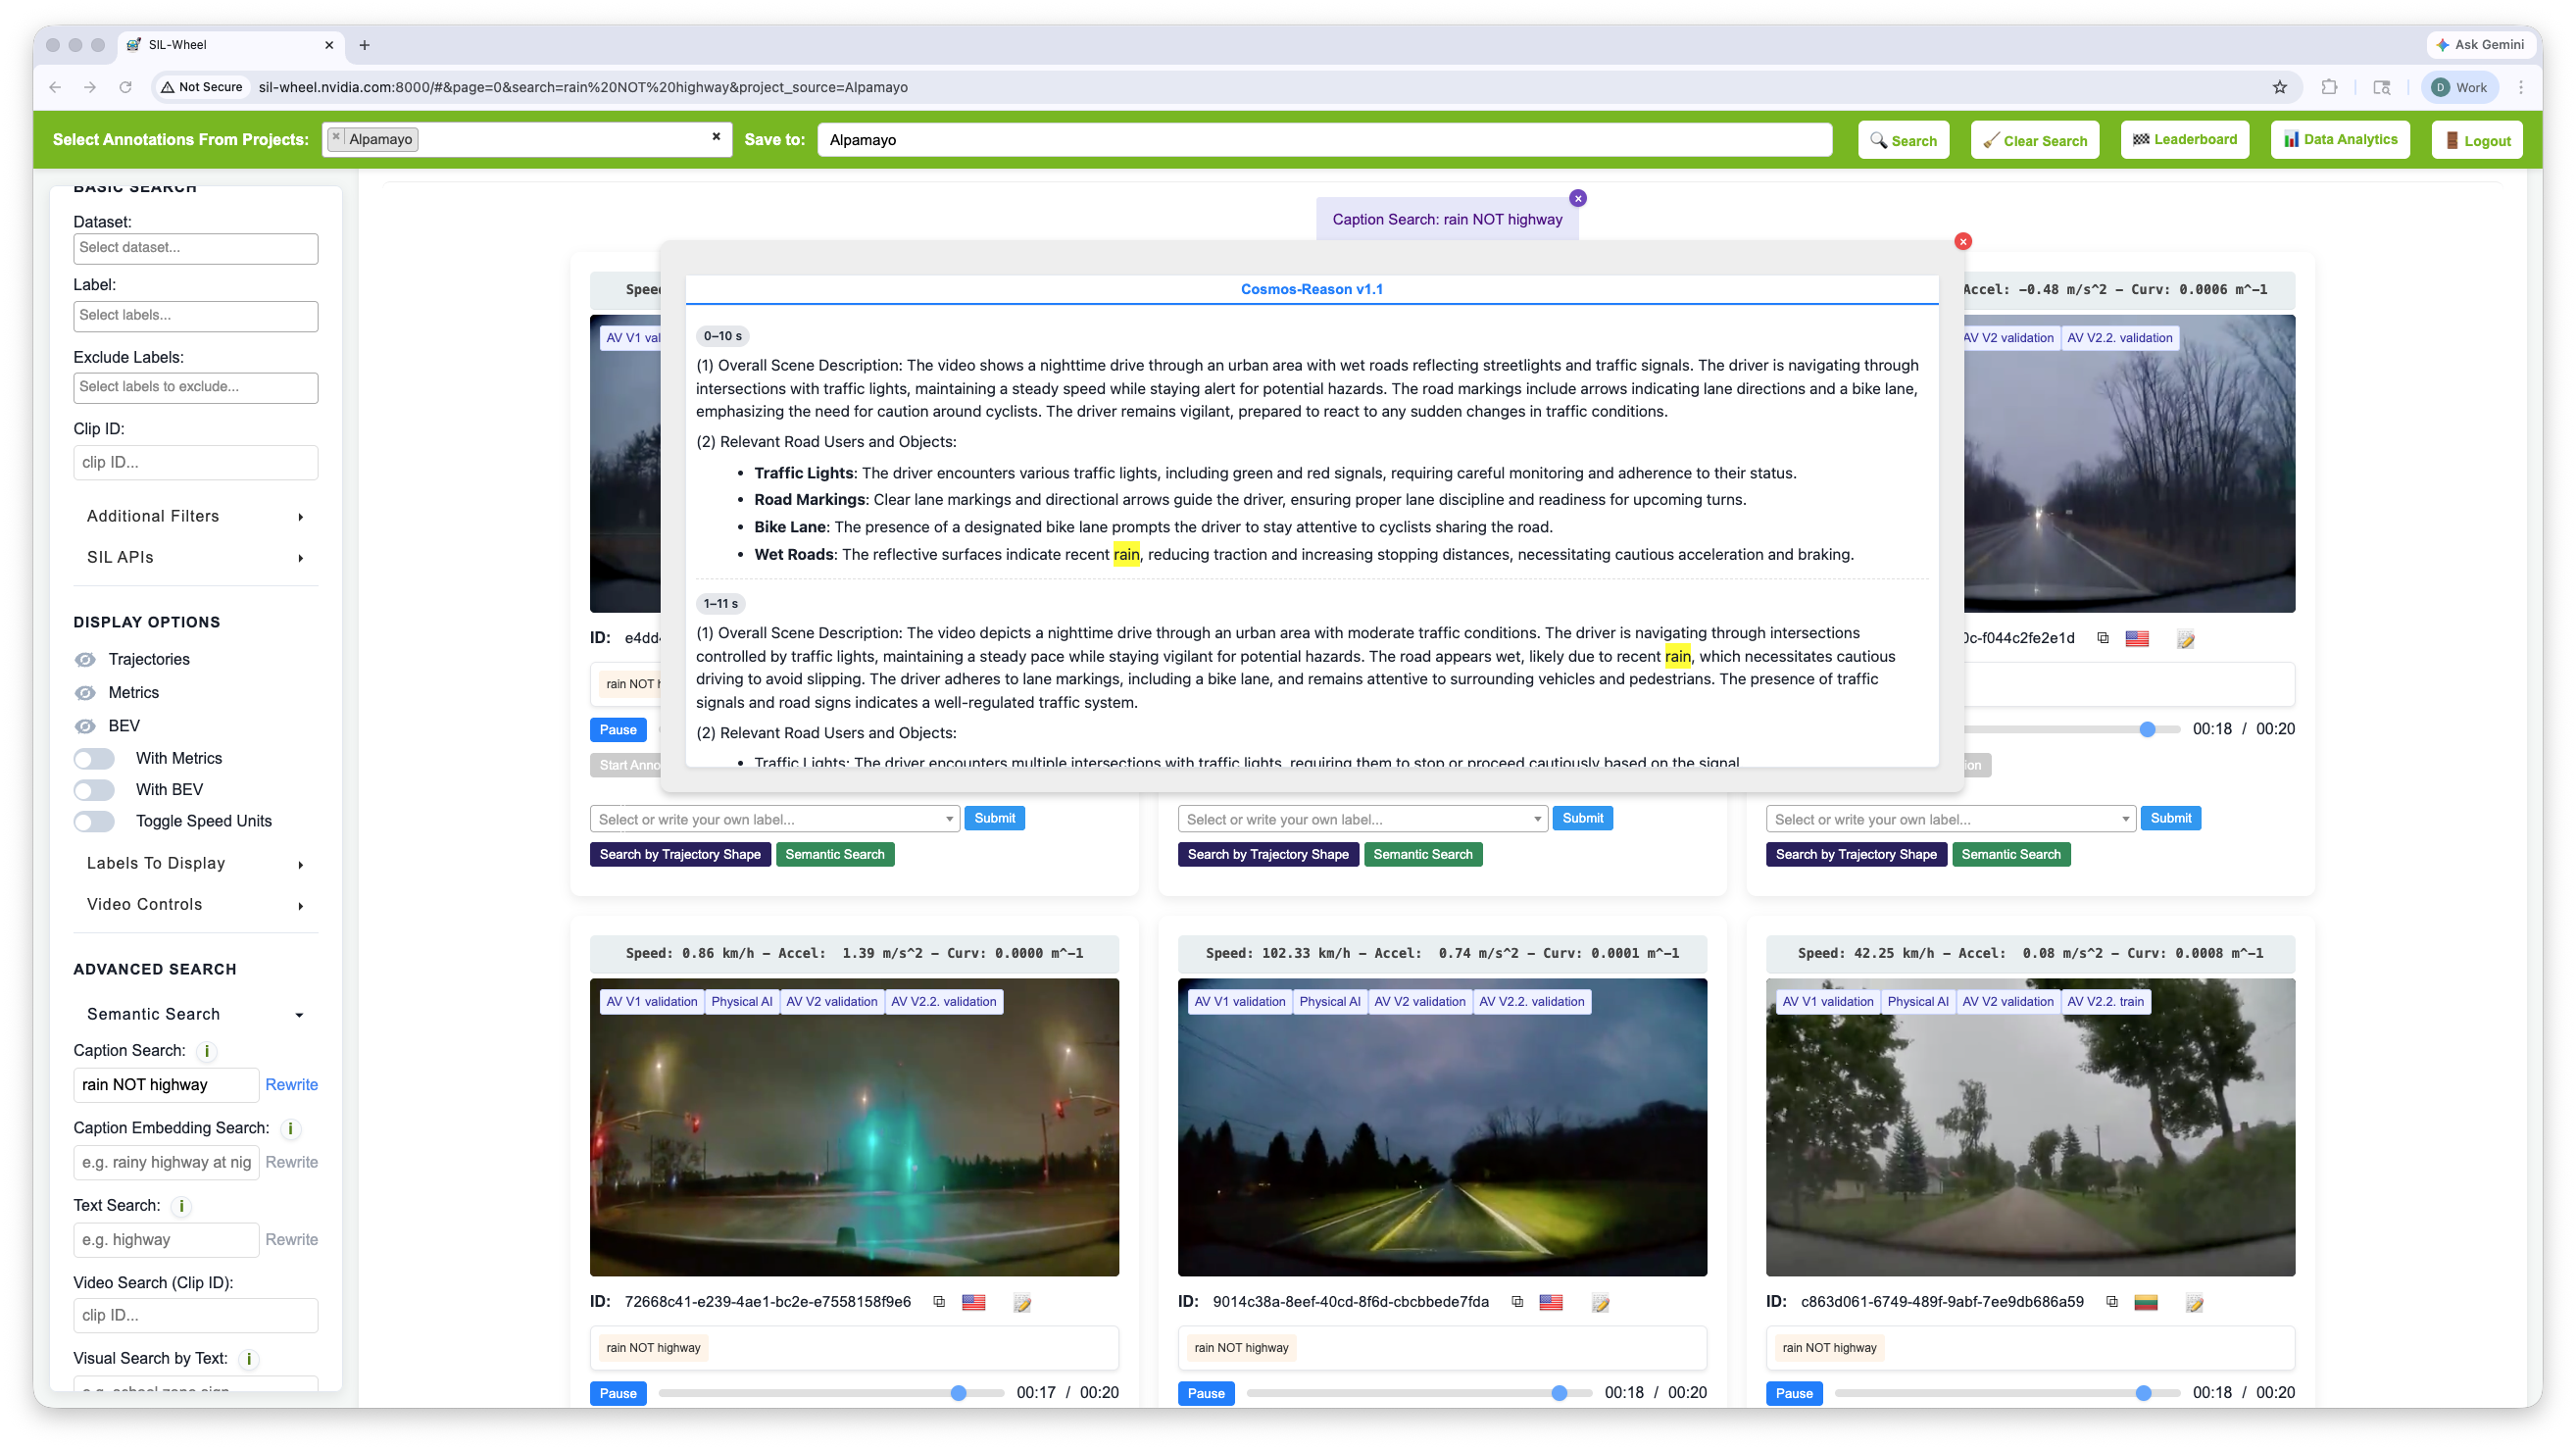Click the video thumbnail at 102.33 km/h
The image size is (2576, 1449).
point(1442,1127)
